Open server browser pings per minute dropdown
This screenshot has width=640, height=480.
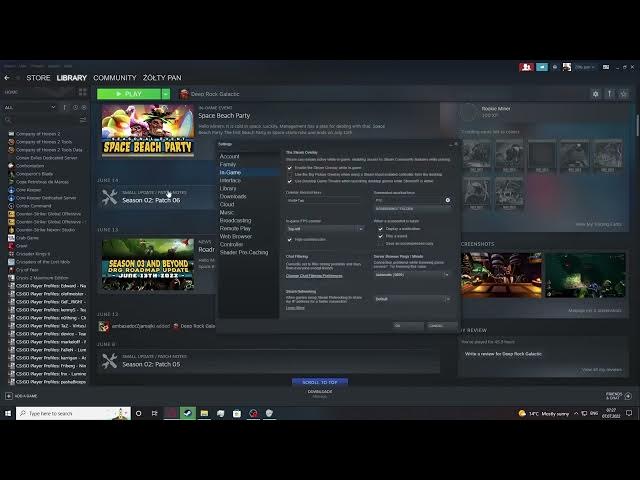tap(412, 275)
